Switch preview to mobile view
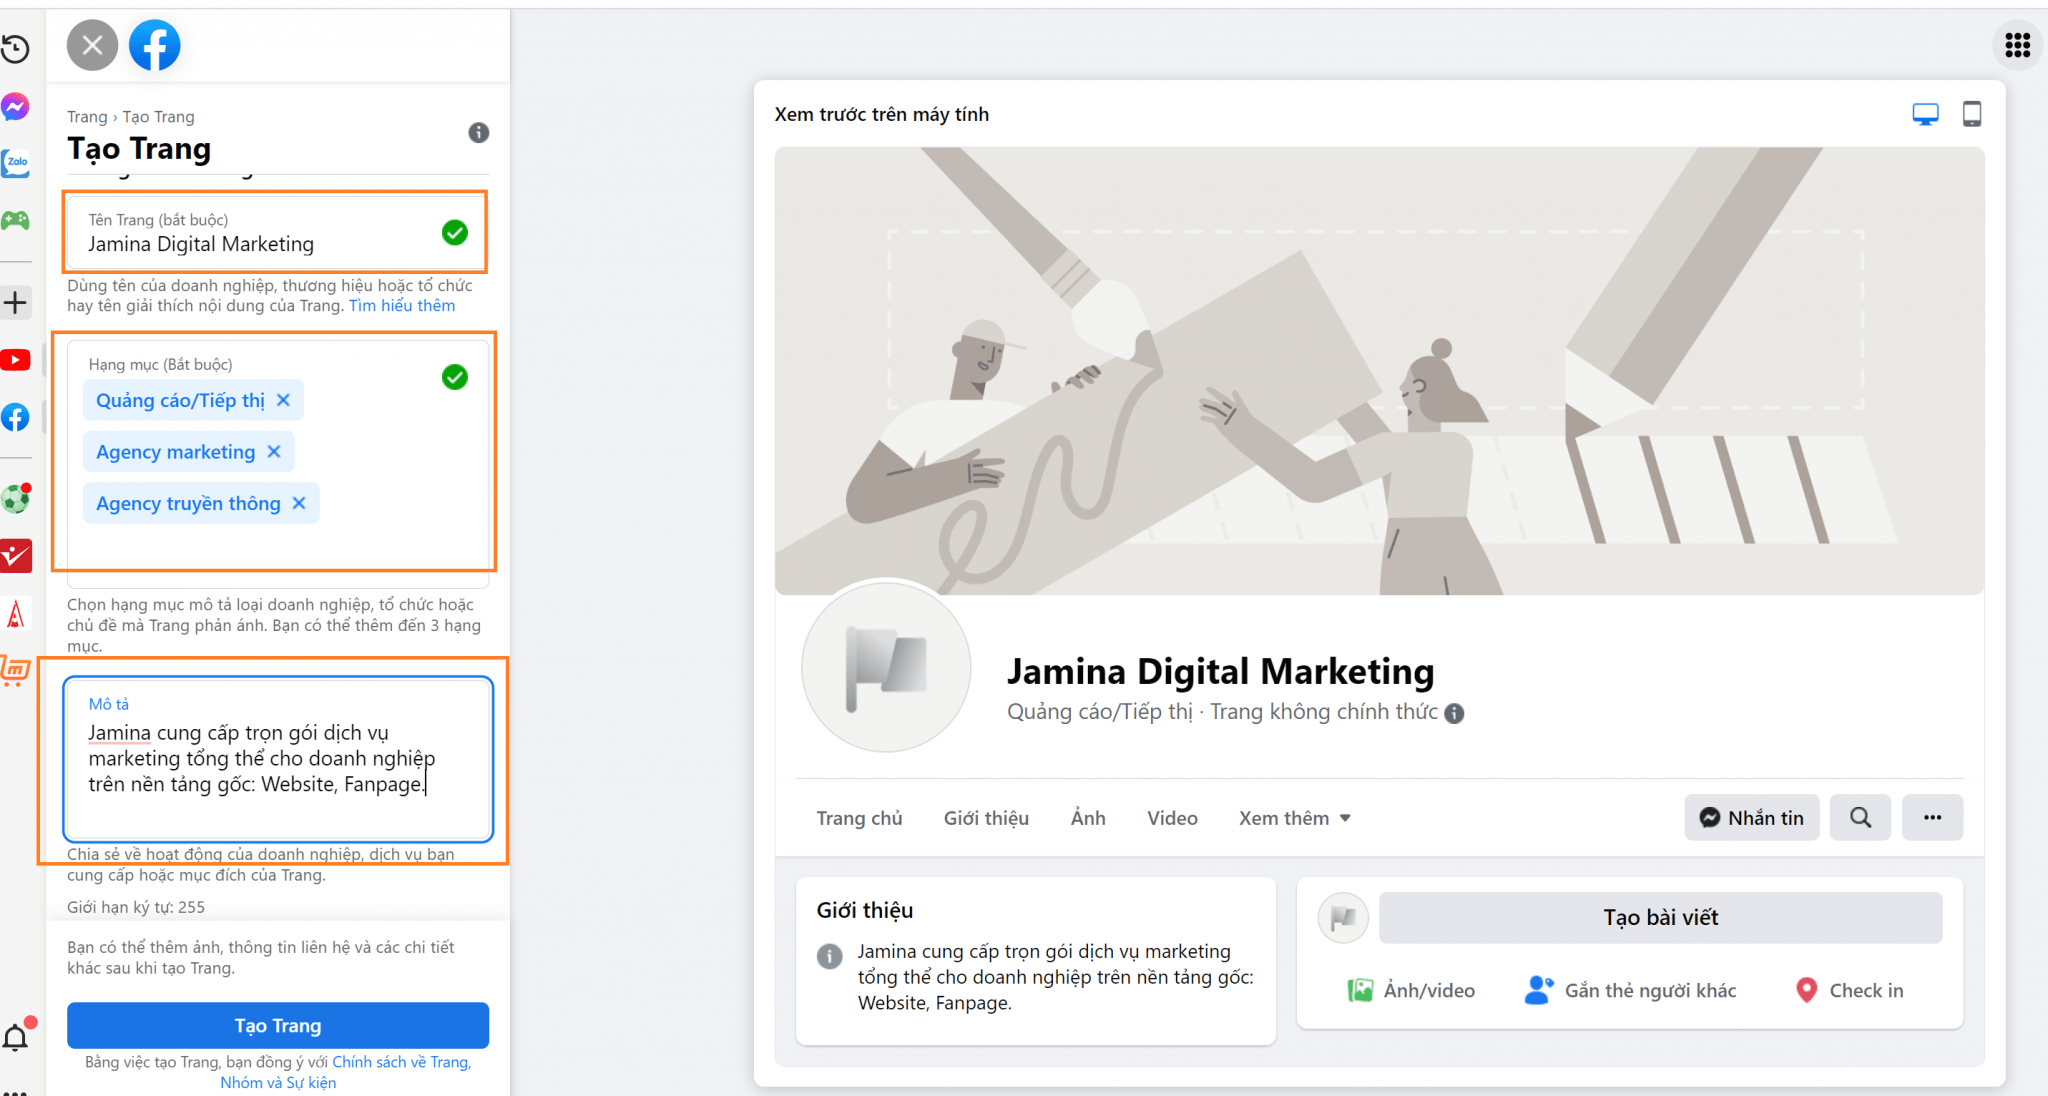The height and width of the screenshot is (1096, 2048). tap(1972, 114)
